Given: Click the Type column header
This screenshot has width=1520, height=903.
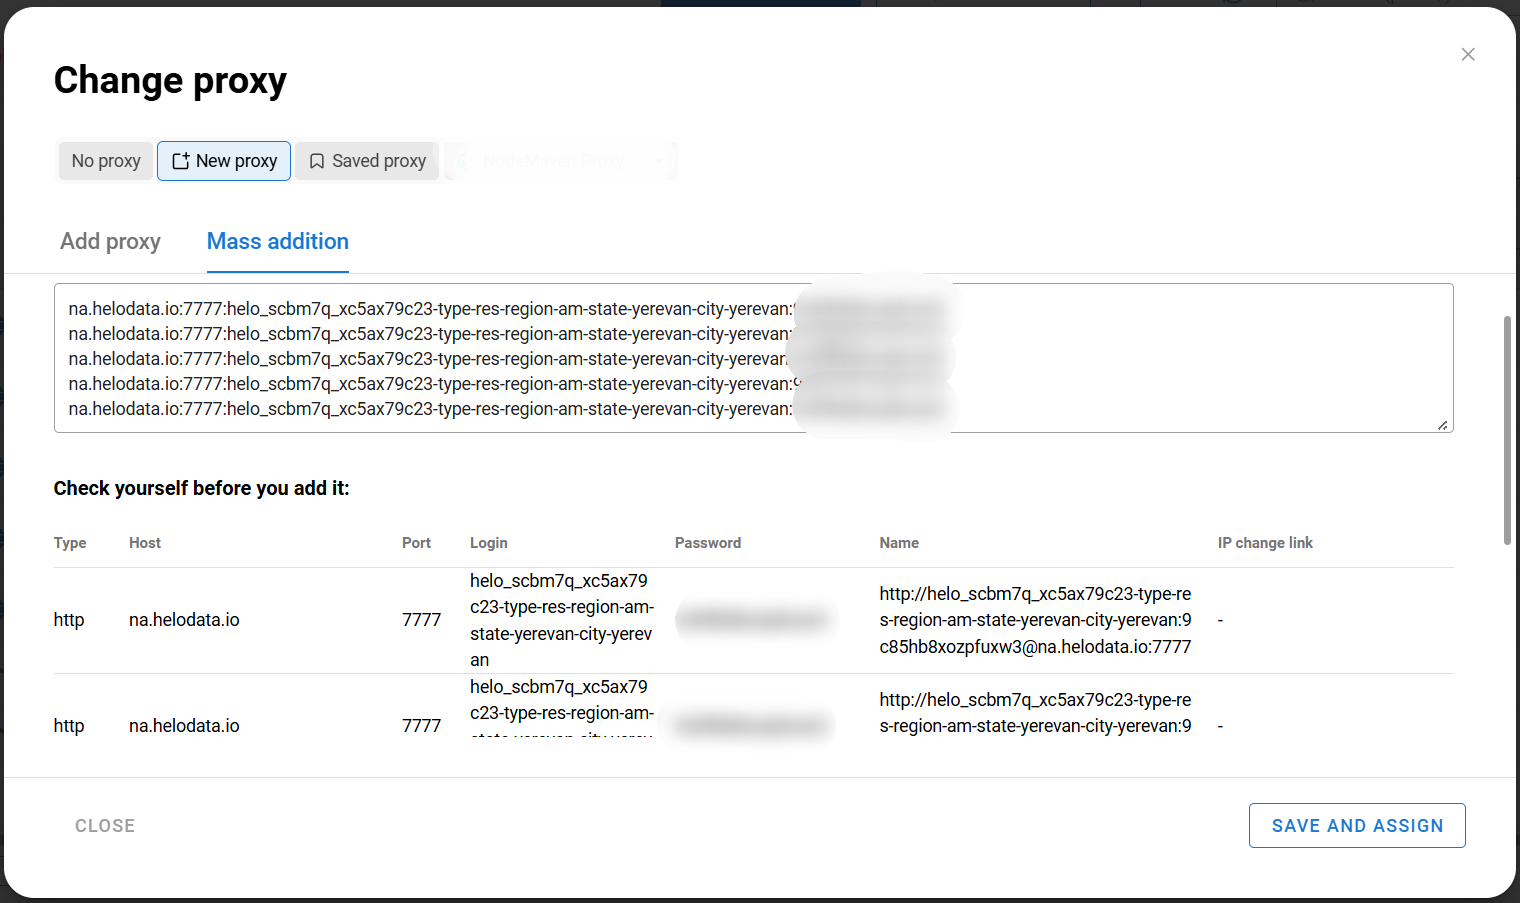Looking at the screenshot, I should (70, 543).
